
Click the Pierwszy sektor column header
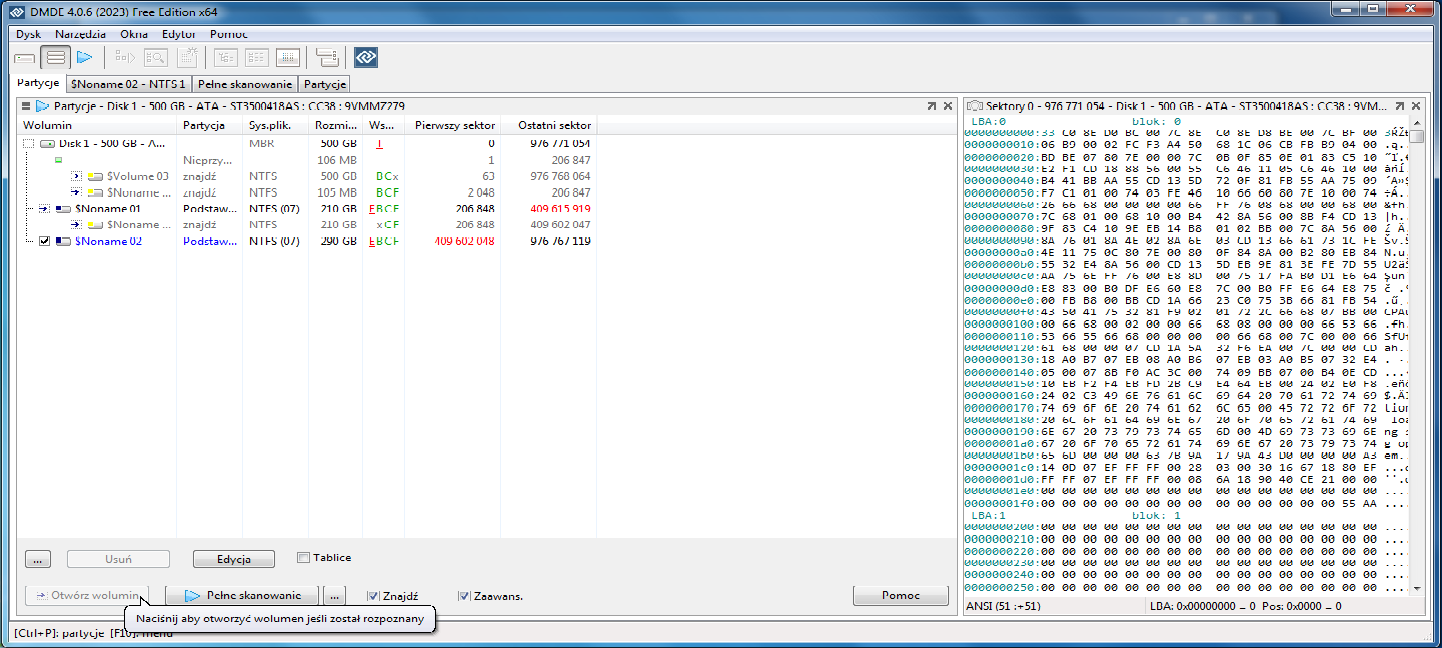pos(455,126)
